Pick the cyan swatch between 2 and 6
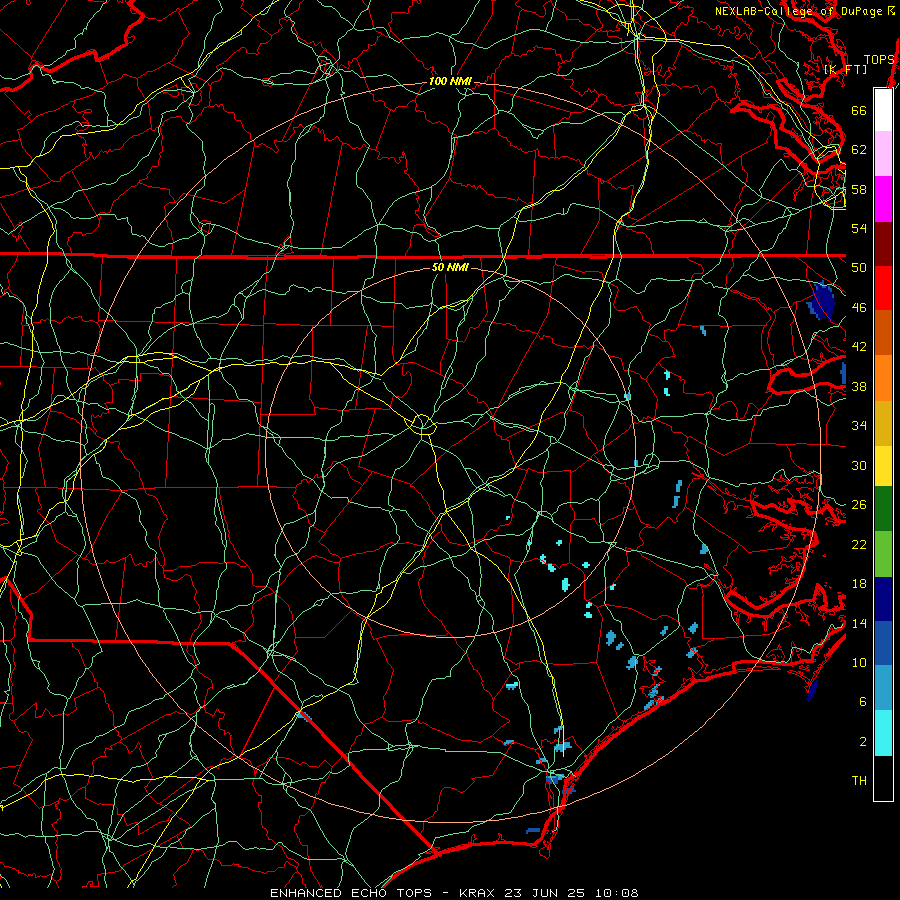The image size is (900, 900). point(883,732)
